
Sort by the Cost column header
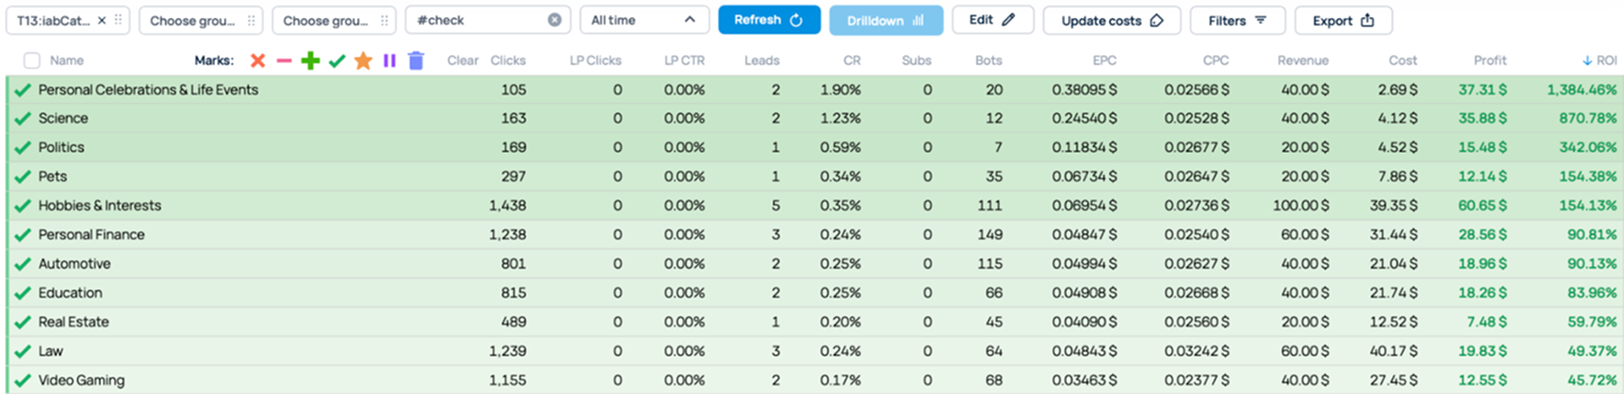pyautogui.click(x=1403, y=61)
